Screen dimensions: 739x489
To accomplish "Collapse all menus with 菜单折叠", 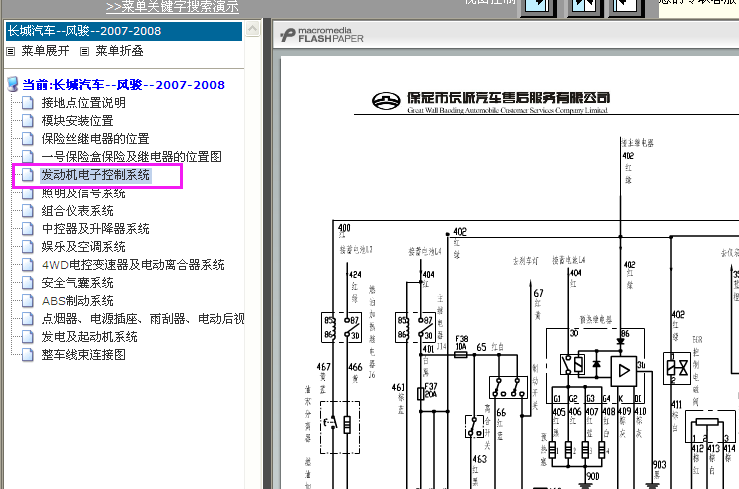I will click(x=119, y=51).
